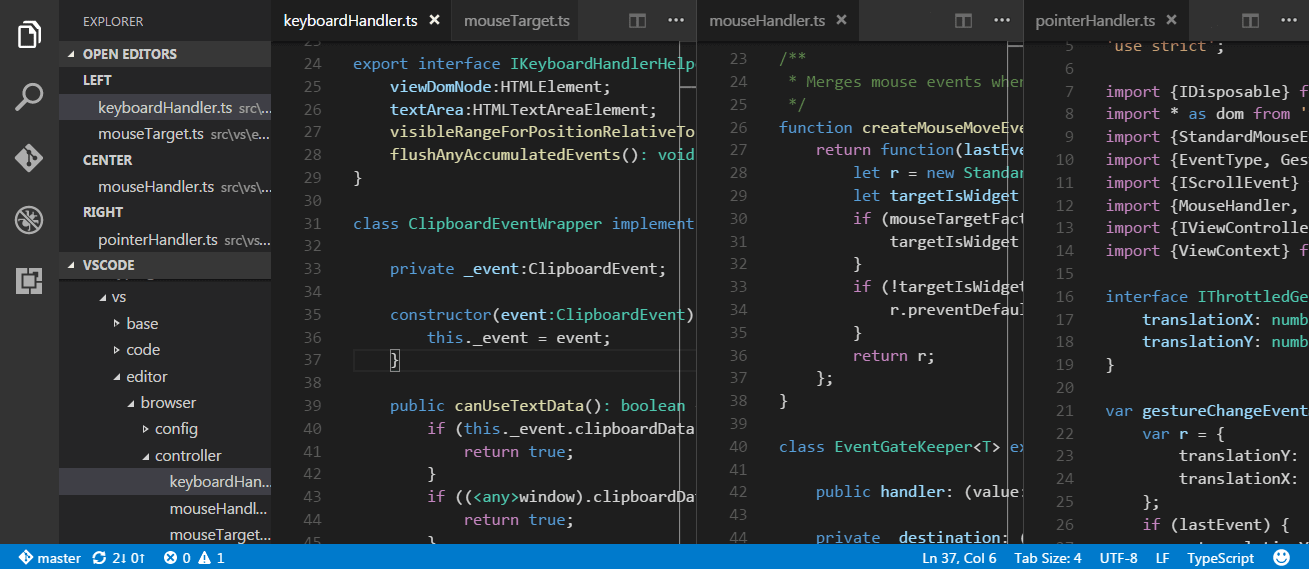1309x569 pixels.
Task: Open mouseTarget.ts in open editors list
Action: [165, 134]
